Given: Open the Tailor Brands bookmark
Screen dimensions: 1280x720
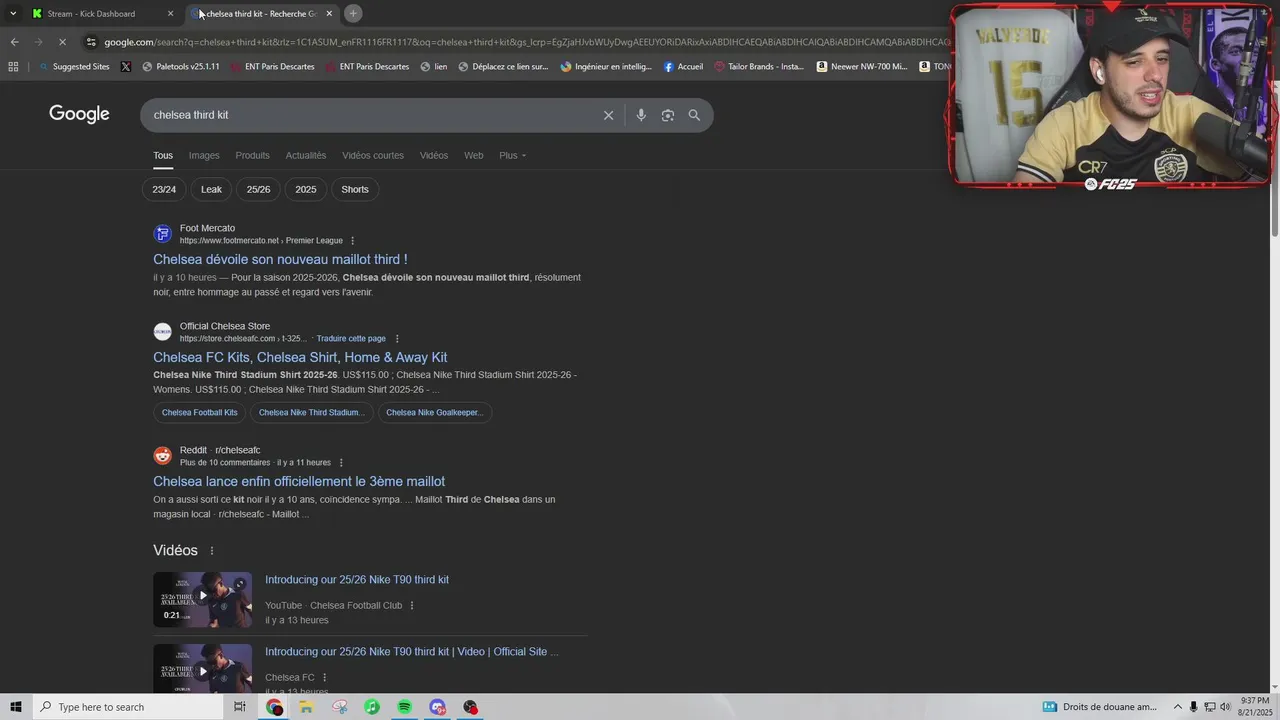Looking at the screenshot, I should pyautogui.click(x=759, y=67).
